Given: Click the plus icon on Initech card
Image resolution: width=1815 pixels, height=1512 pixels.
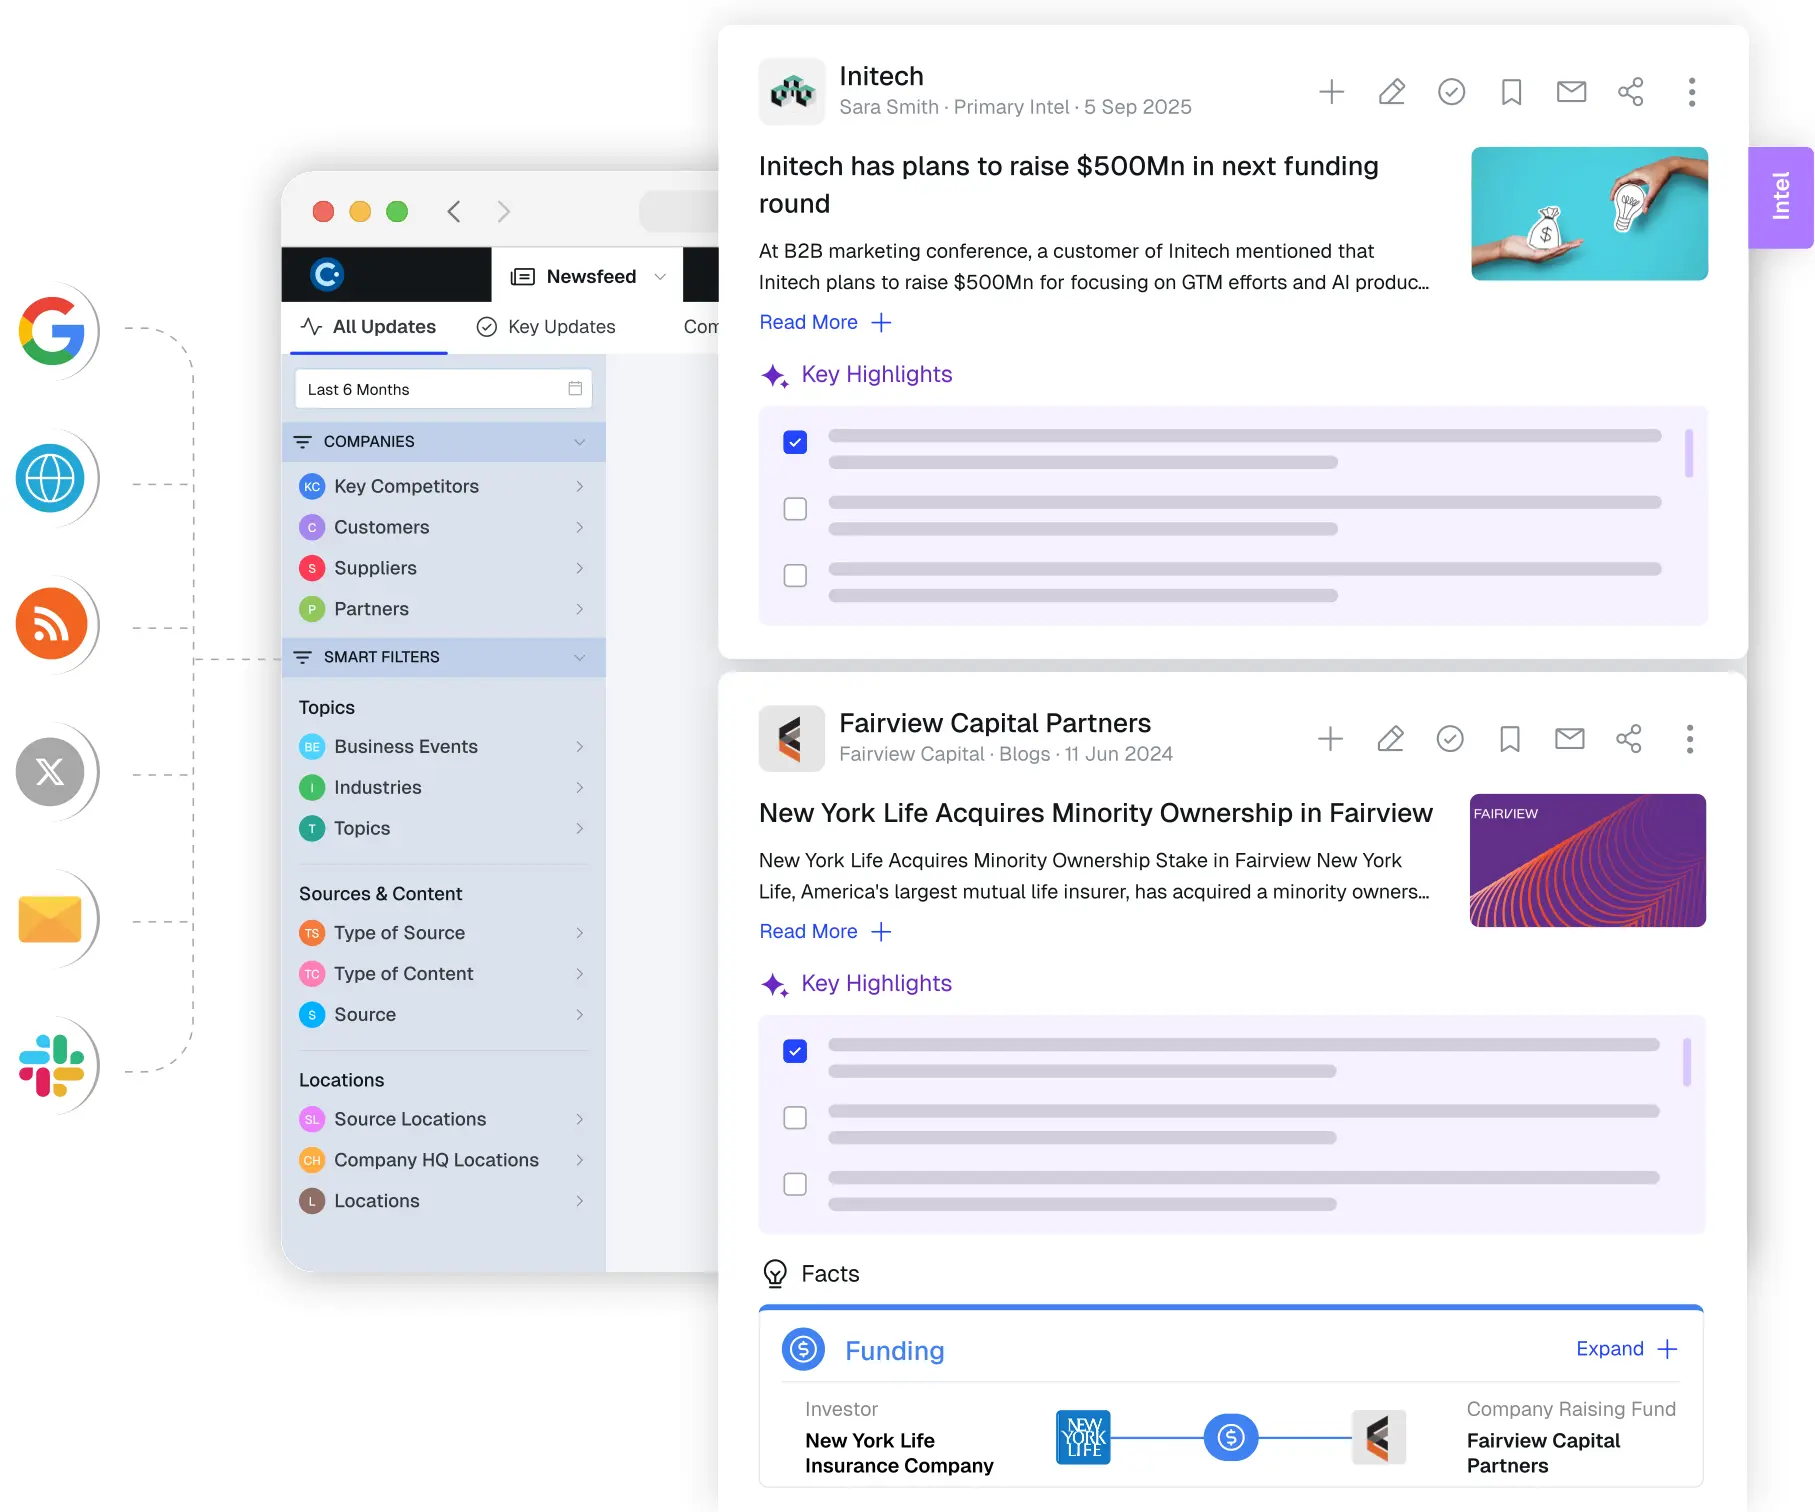Looking at the screenshot, I should 1331,92.
